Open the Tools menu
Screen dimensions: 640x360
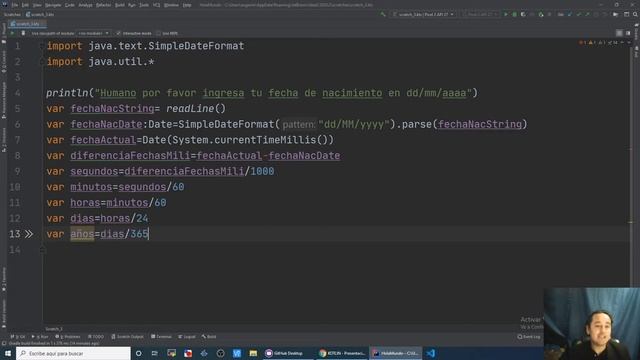coord(144,5)
